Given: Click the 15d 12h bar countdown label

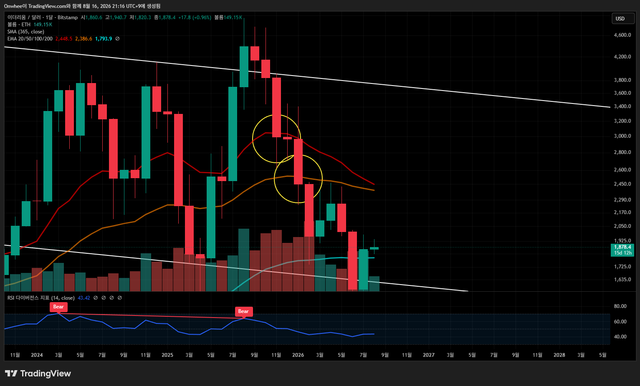Looking at the screenshot, I should tap(622, 253).
